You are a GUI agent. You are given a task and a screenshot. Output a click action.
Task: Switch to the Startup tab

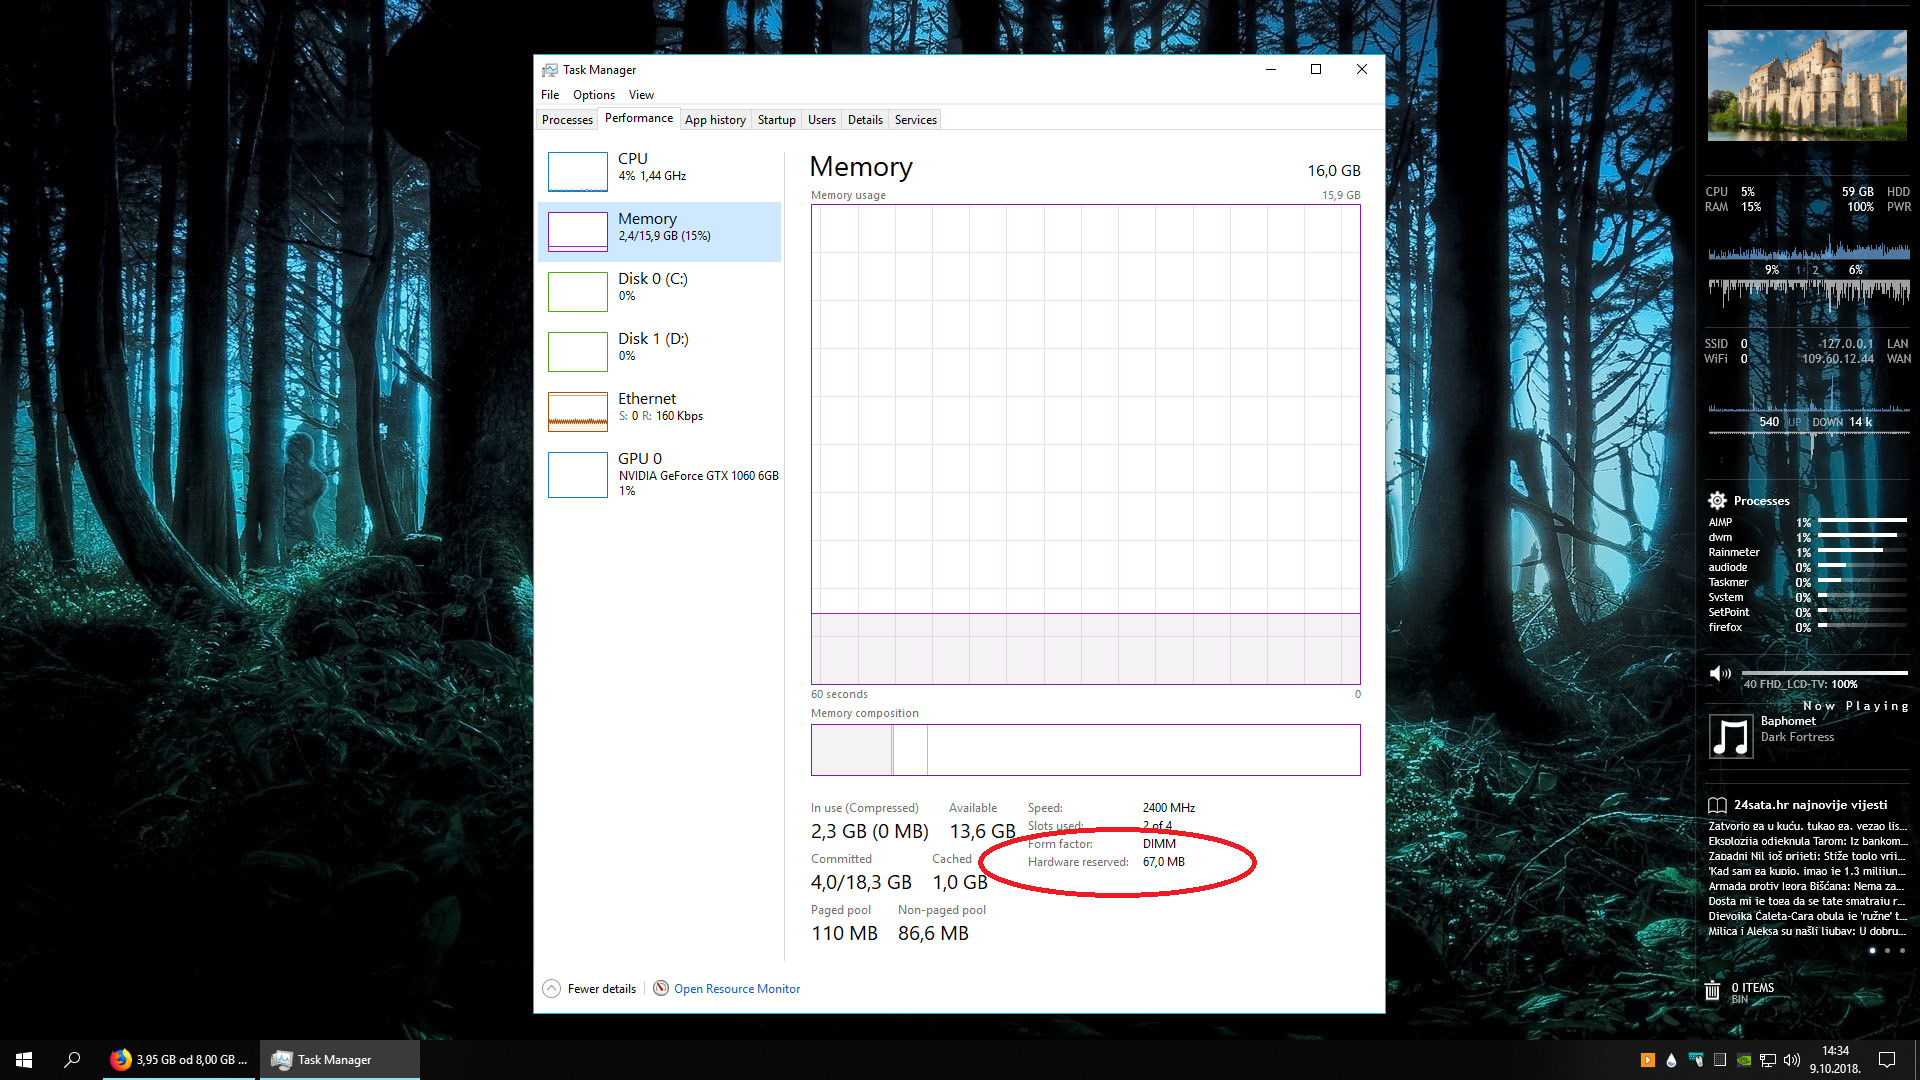click(x=776, y=120)
